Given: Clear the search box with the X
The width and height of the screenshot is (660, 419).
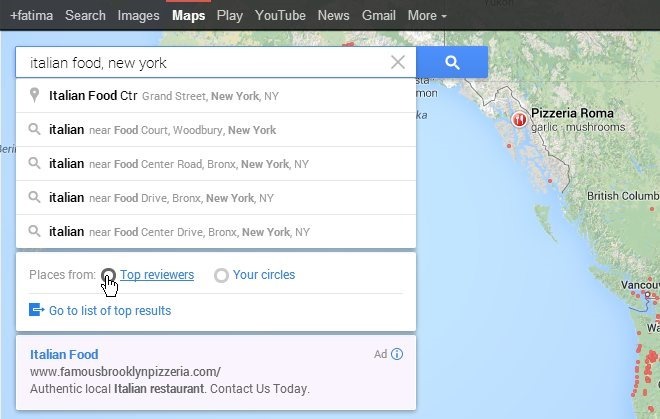Looking at the screenshot, I should click(398, 62).
